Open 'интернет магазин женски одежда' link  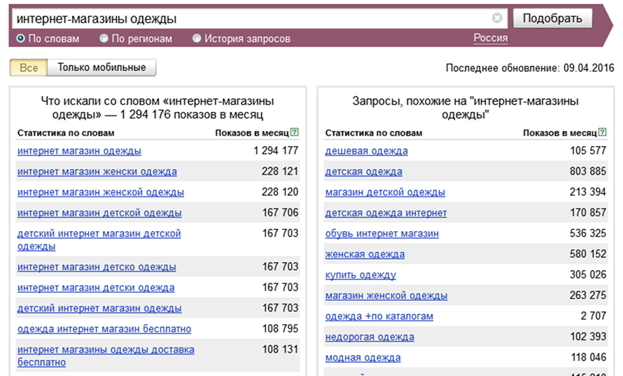pos(97,172)
